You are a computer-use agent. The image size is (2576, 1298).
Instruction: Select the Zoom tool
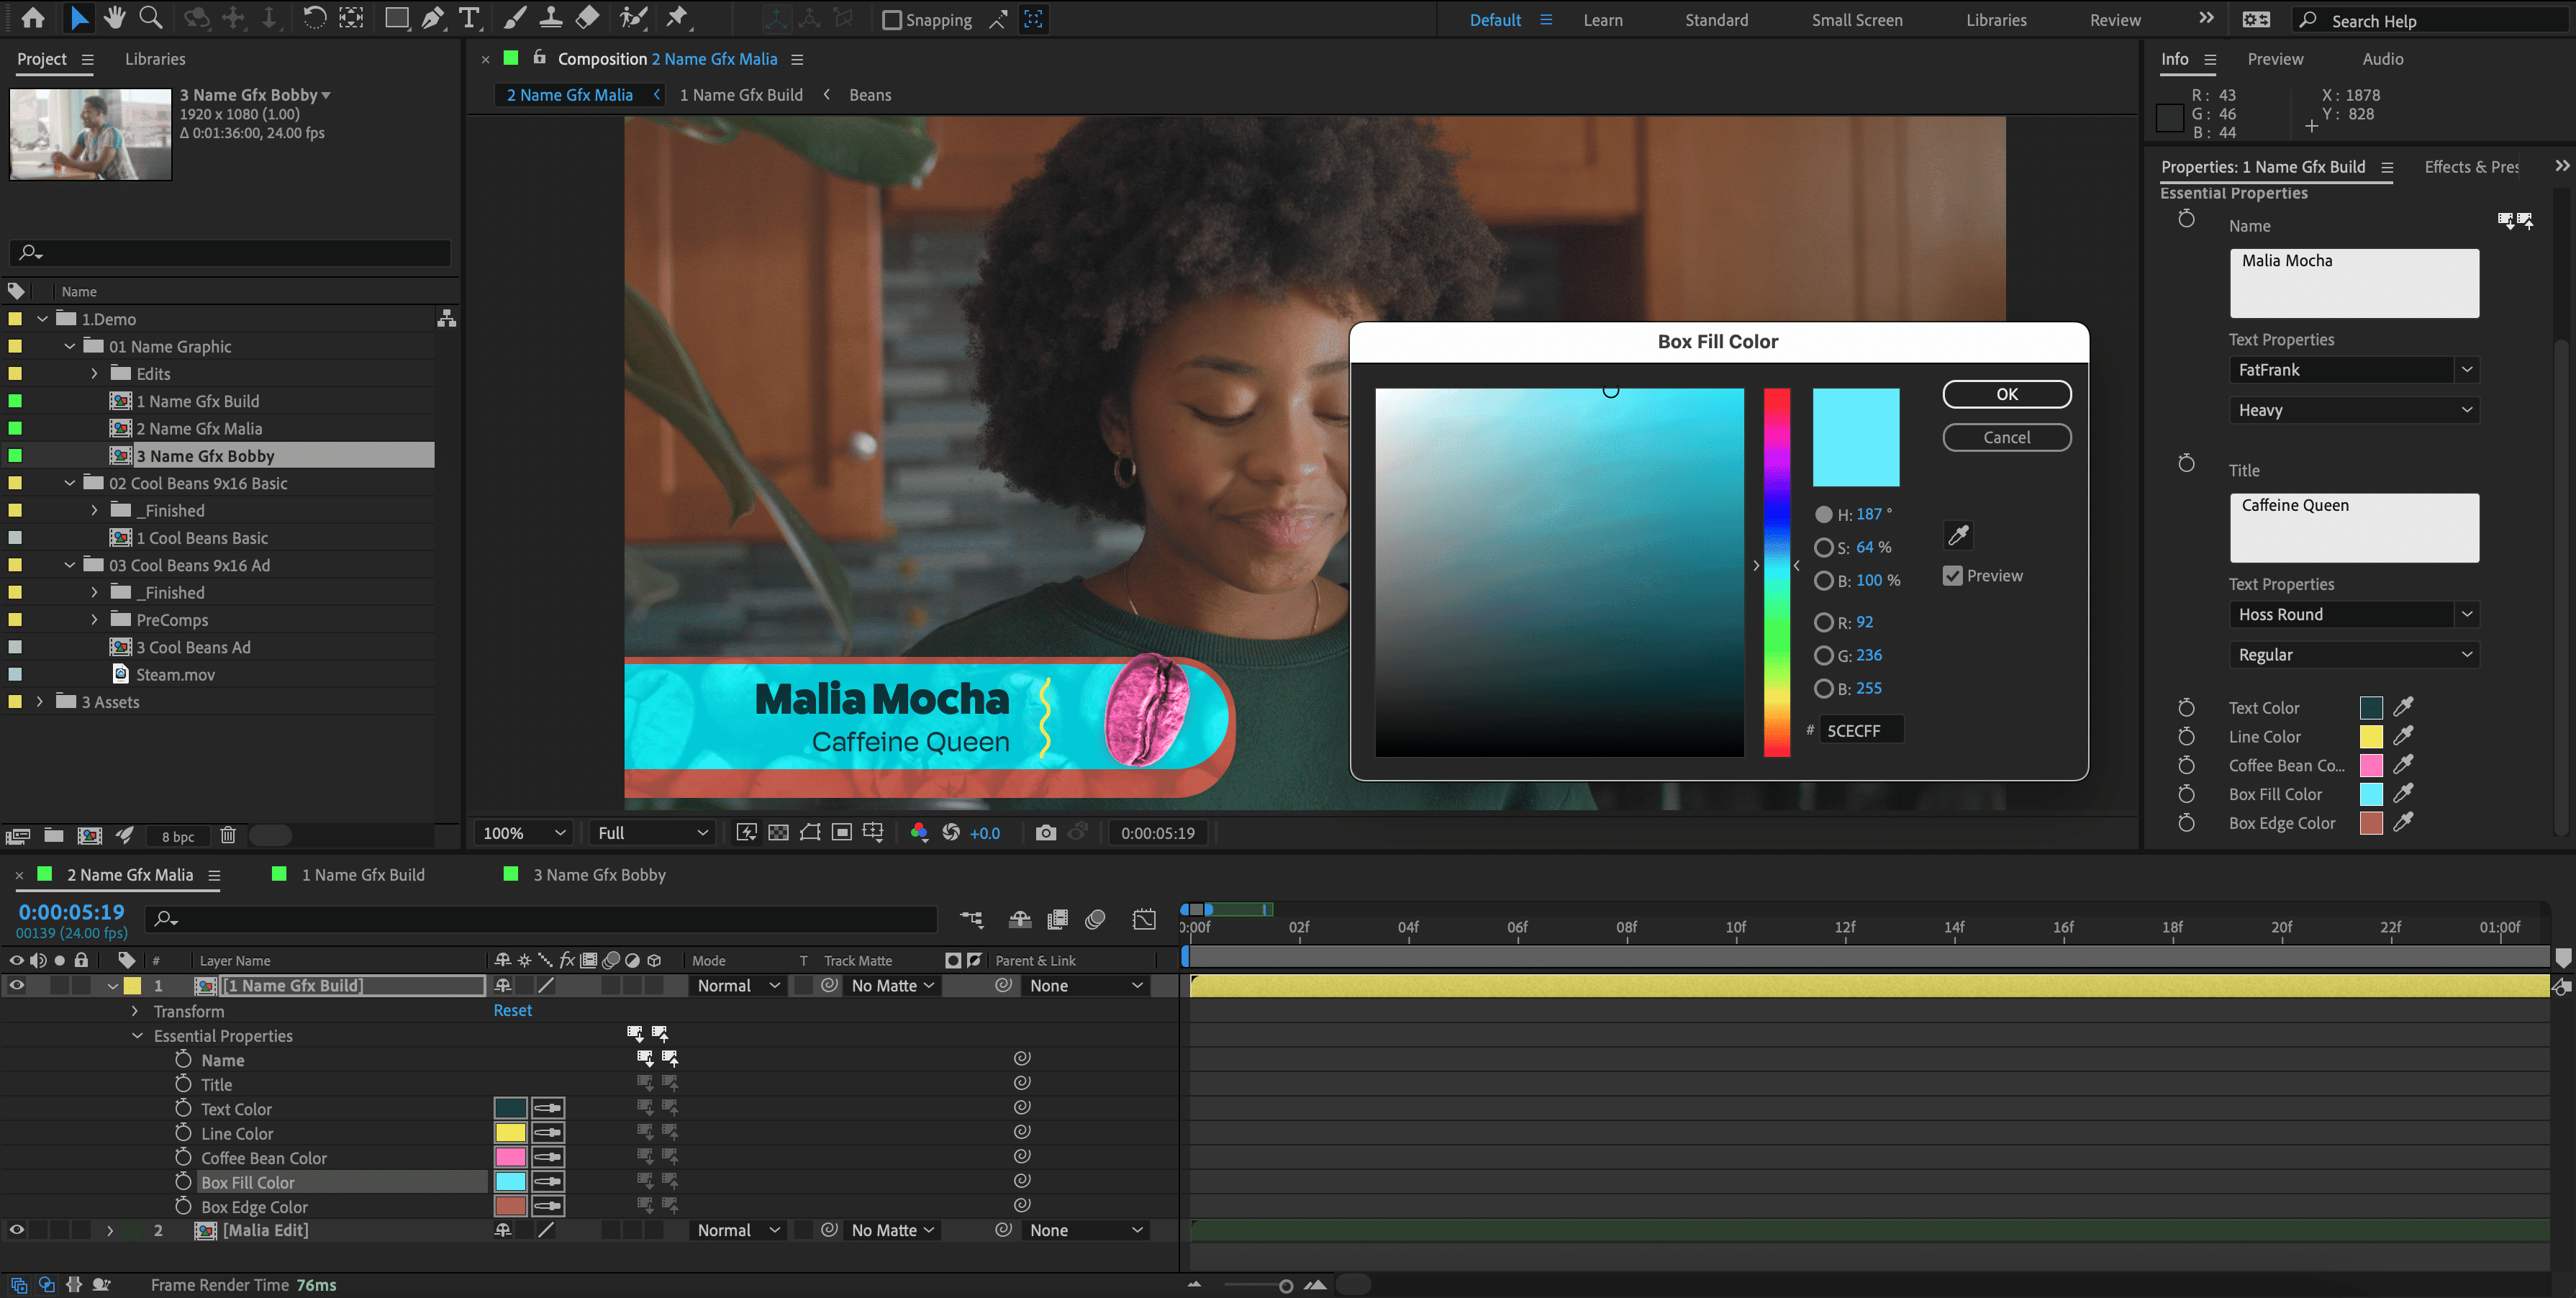(150, 17)
